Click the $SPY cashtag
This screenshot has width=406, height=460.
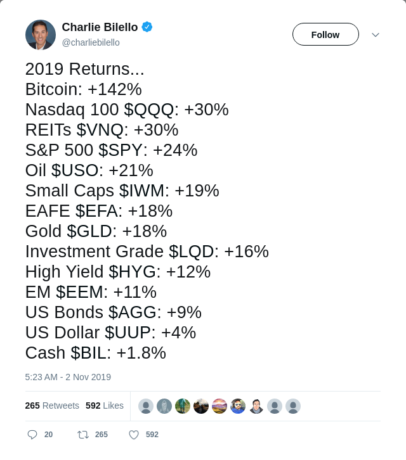click(x=122, y=150)
